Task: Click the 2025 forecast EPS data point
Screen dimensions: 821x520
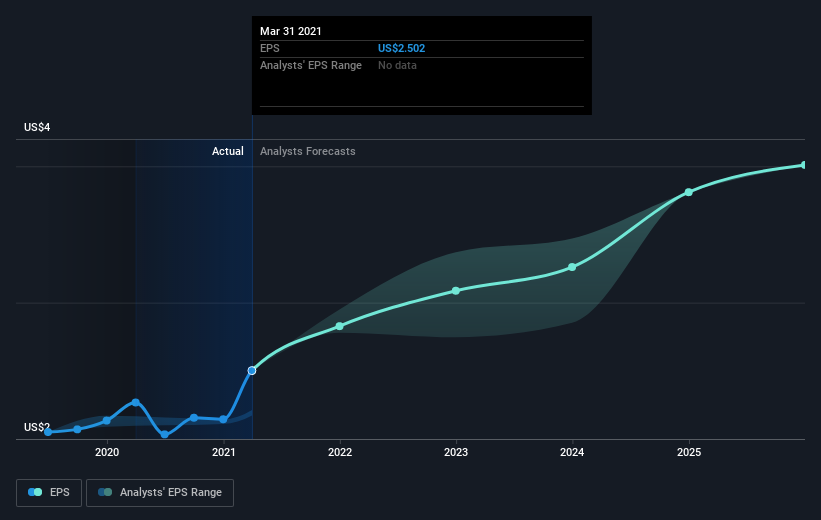Action: click(x=689, y=192)
